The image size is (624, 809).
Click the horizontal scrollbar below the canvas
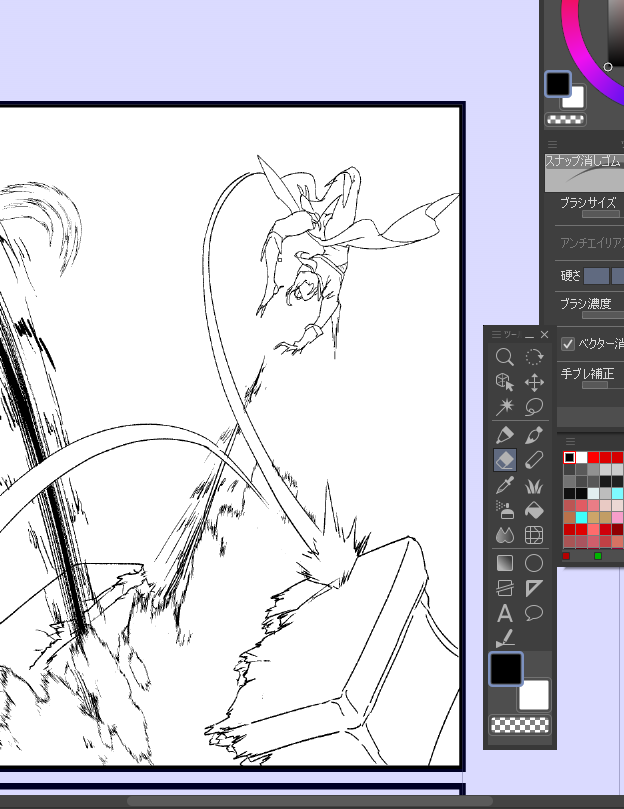310,802
